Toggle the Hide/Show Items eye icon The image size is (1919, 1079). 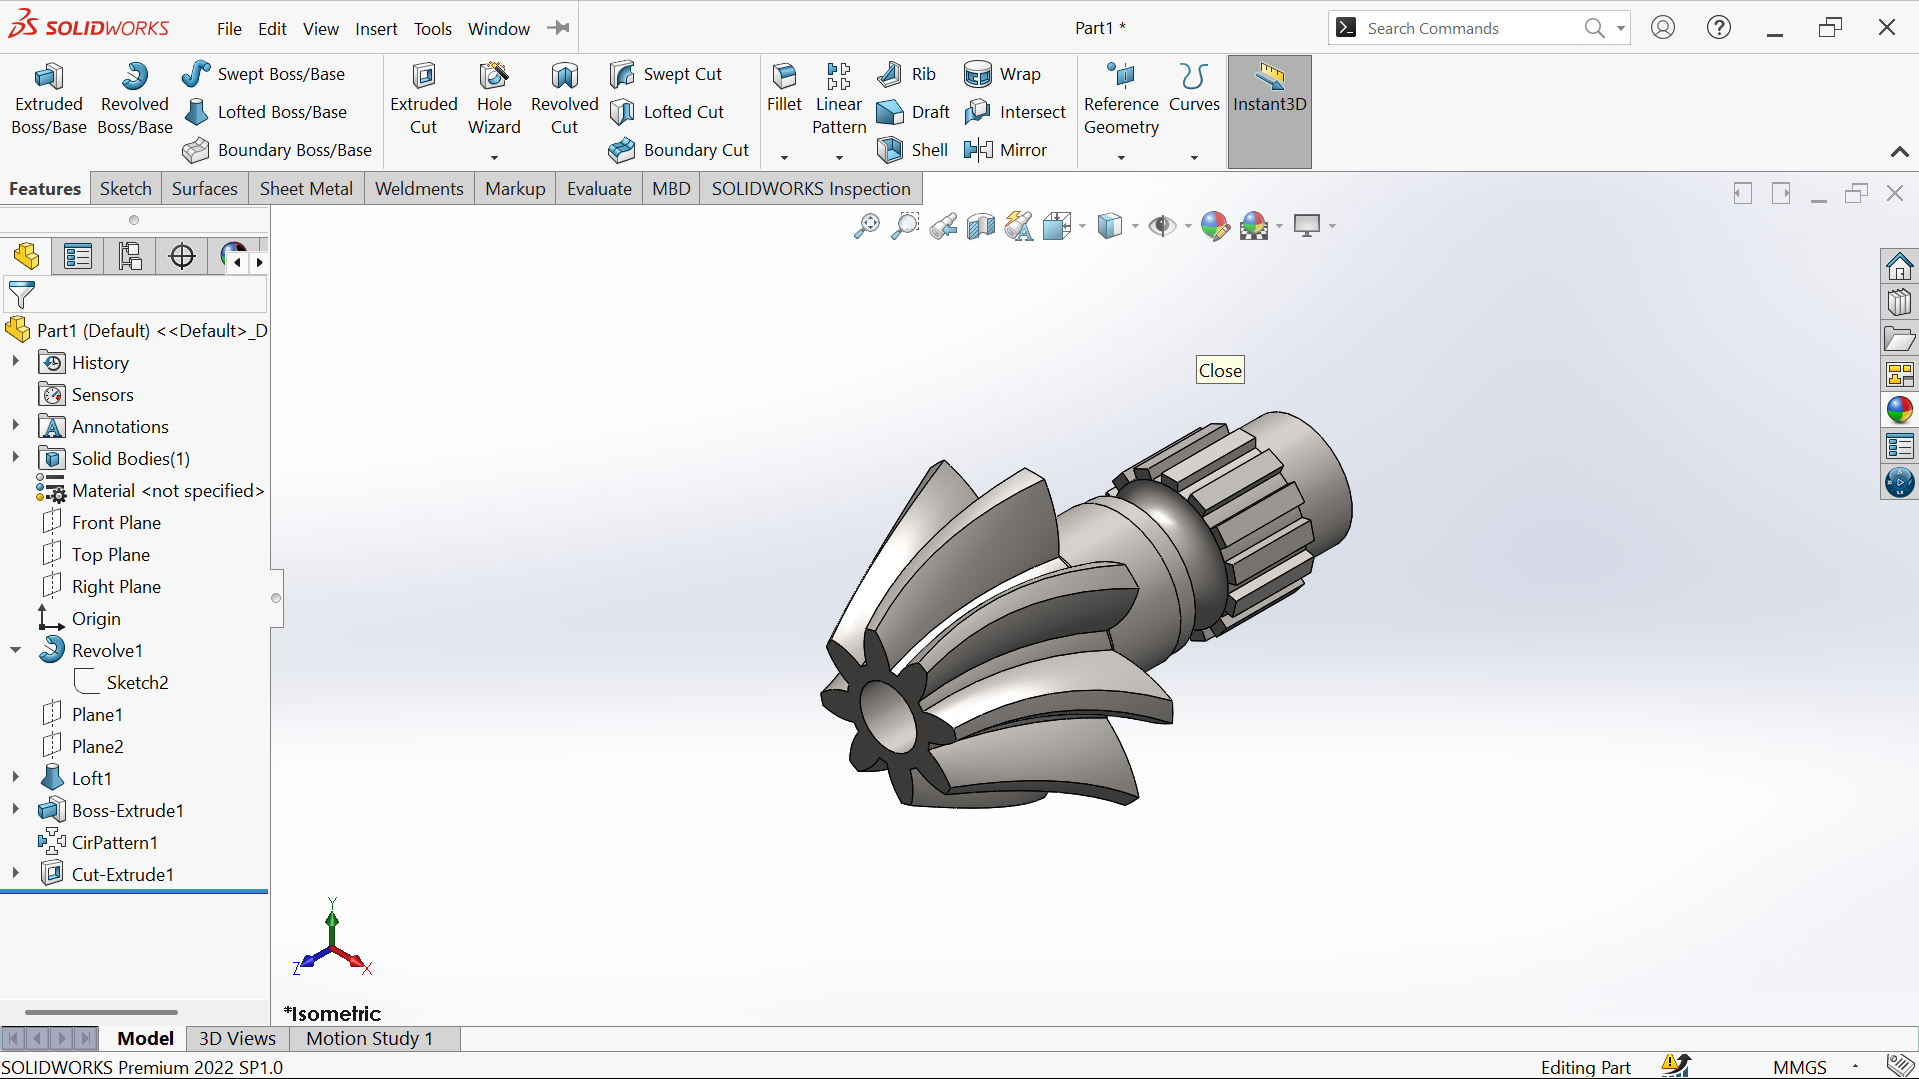click(x=1162, y=226)
